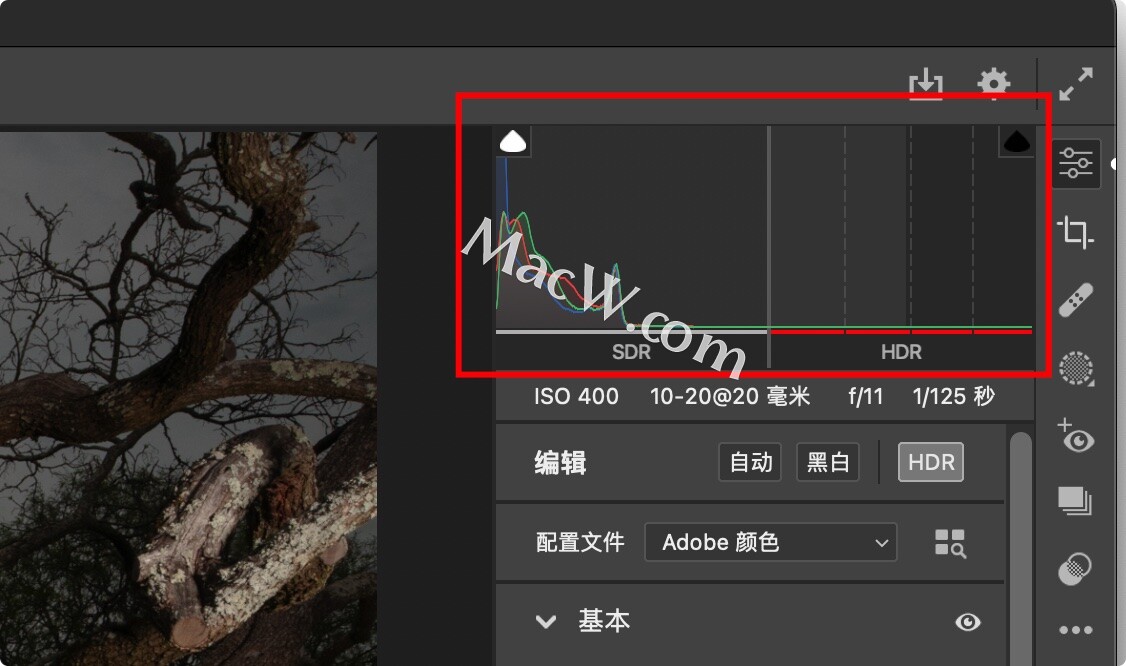Image resolution: width=1126 pixels, height=666 pixels.
Task: Open the Edit sliders panel icon
Action: pos(1076,164)
